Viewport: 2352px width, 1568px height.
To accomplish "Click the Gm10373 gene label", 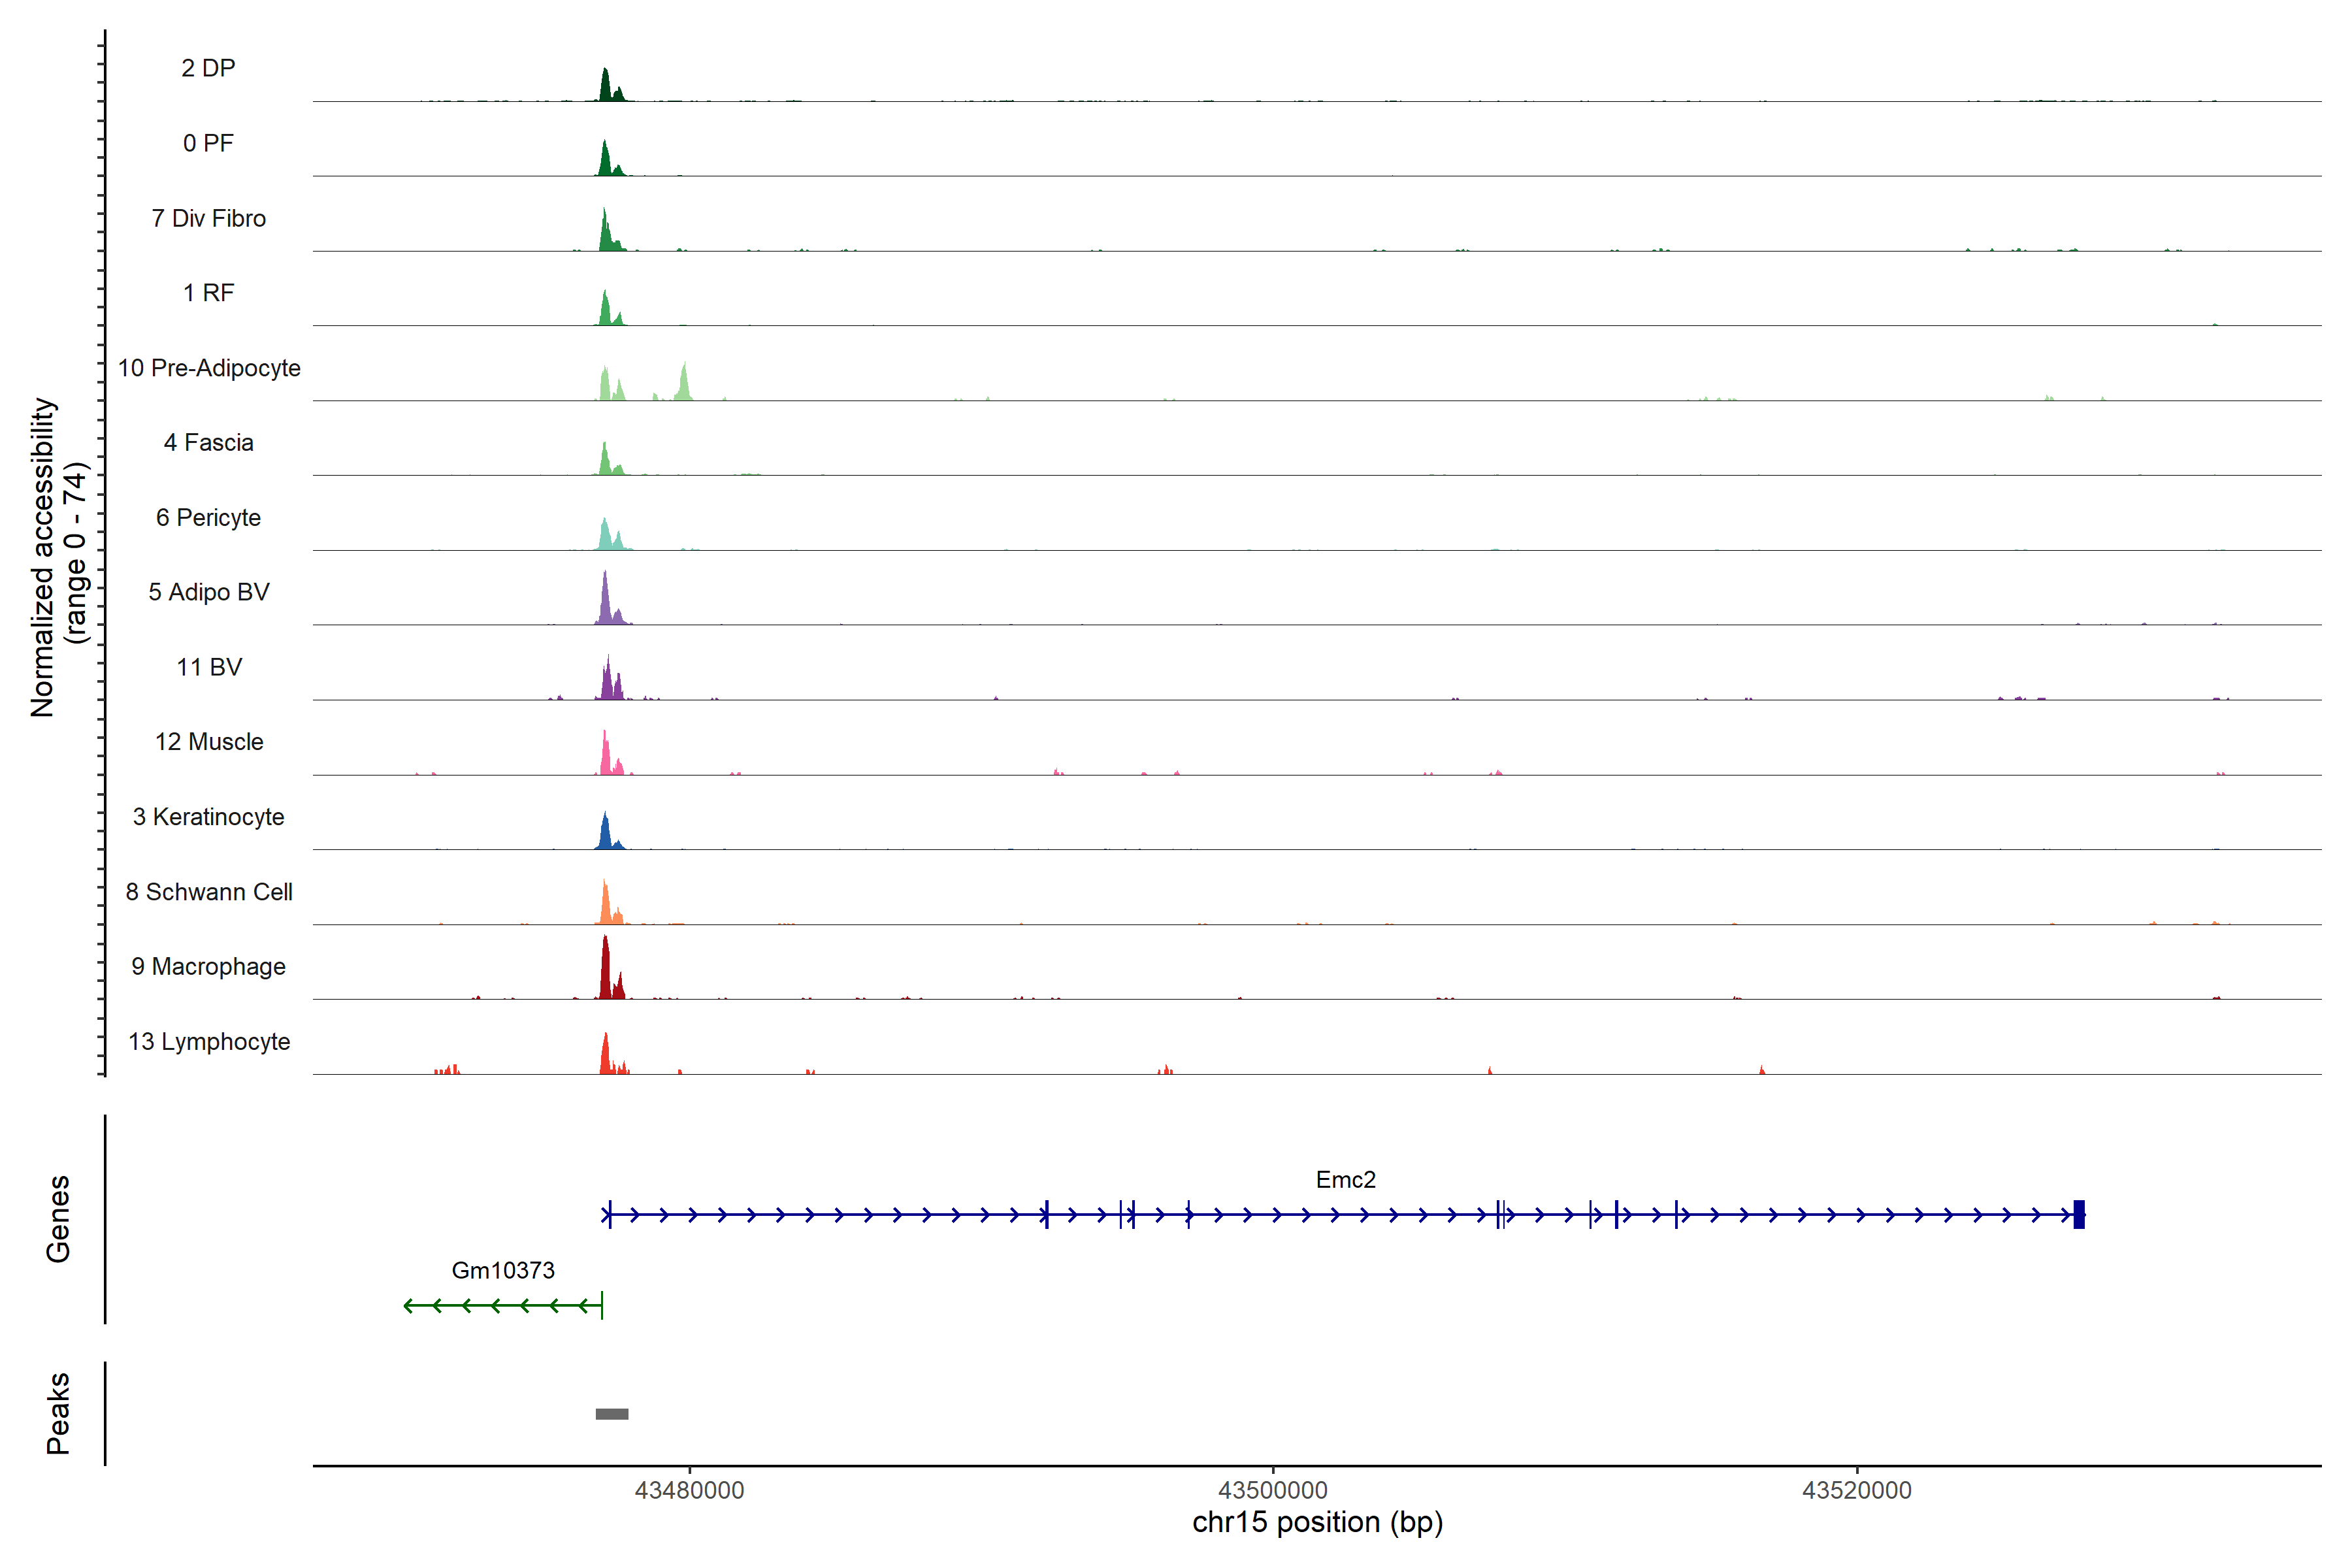I will tap(503, 1270).
